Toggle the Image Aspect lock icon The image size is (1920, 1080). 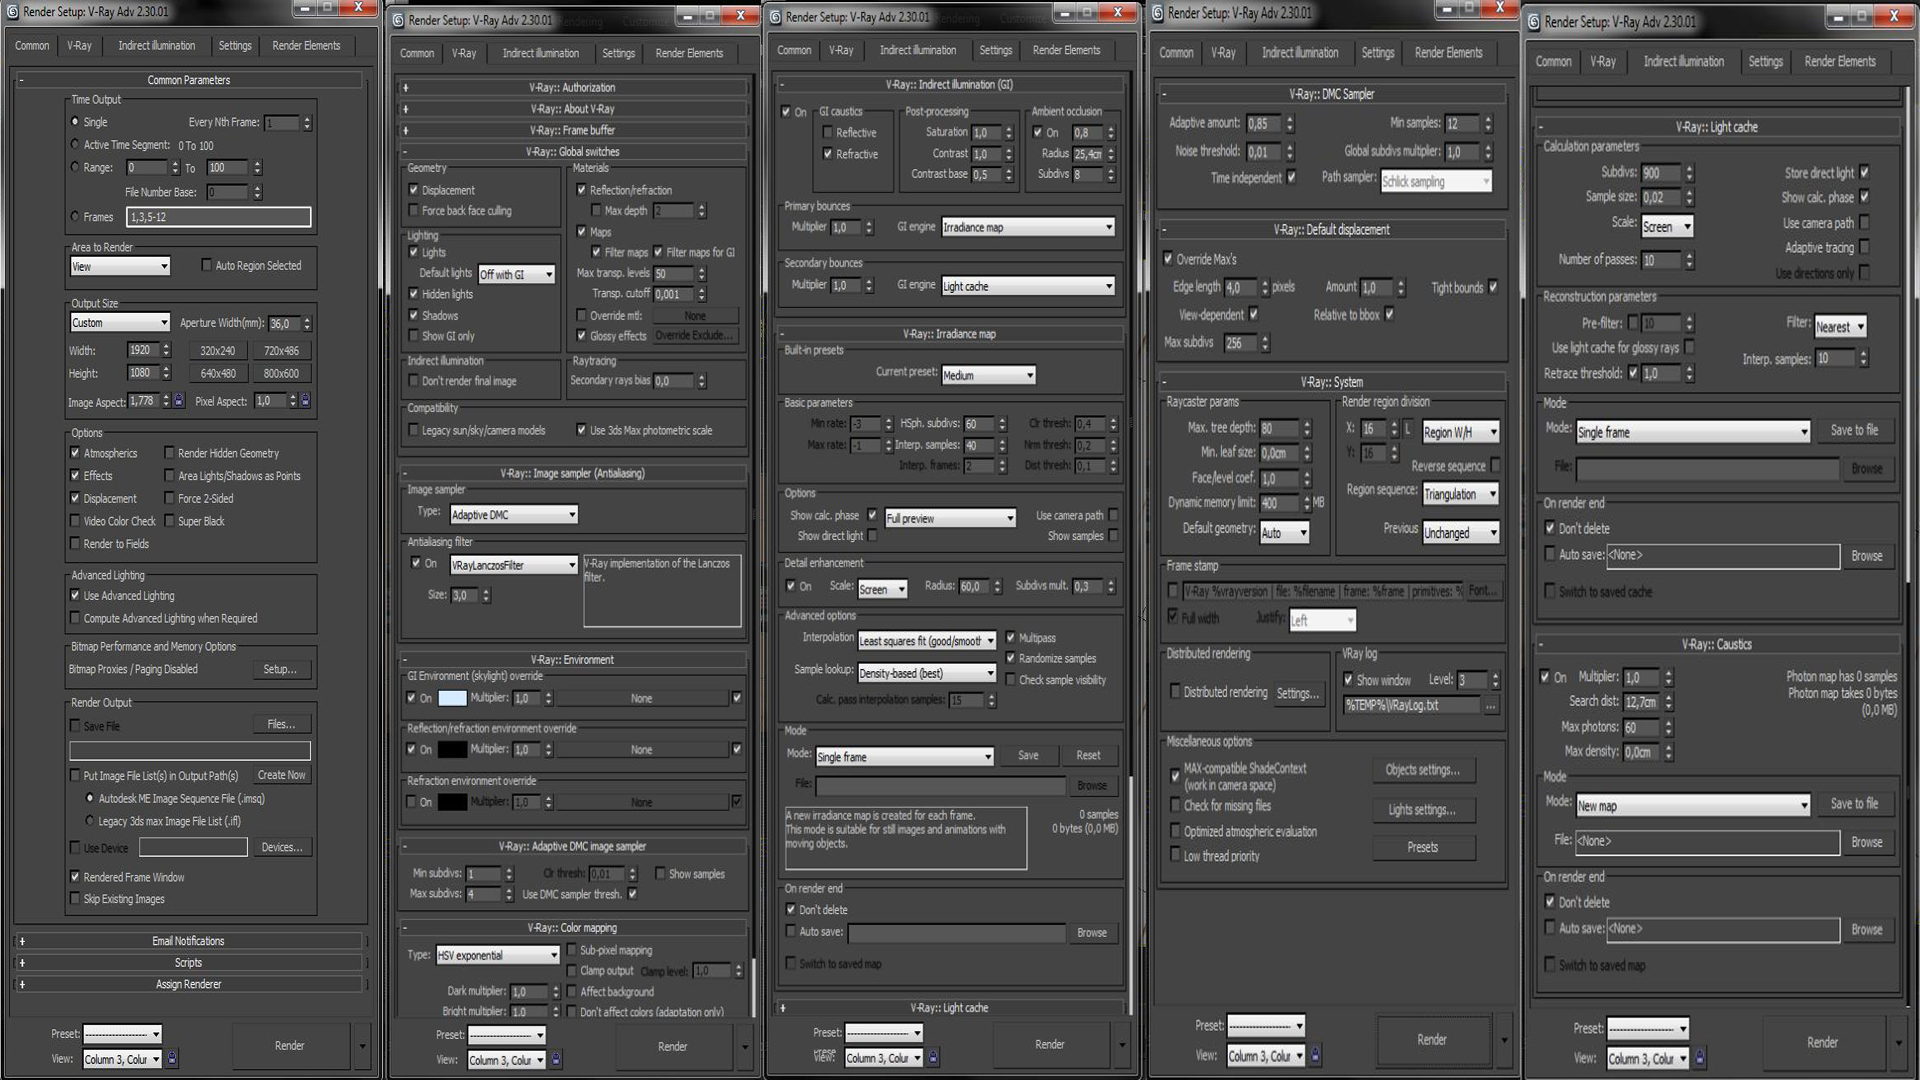coord(179,401)
